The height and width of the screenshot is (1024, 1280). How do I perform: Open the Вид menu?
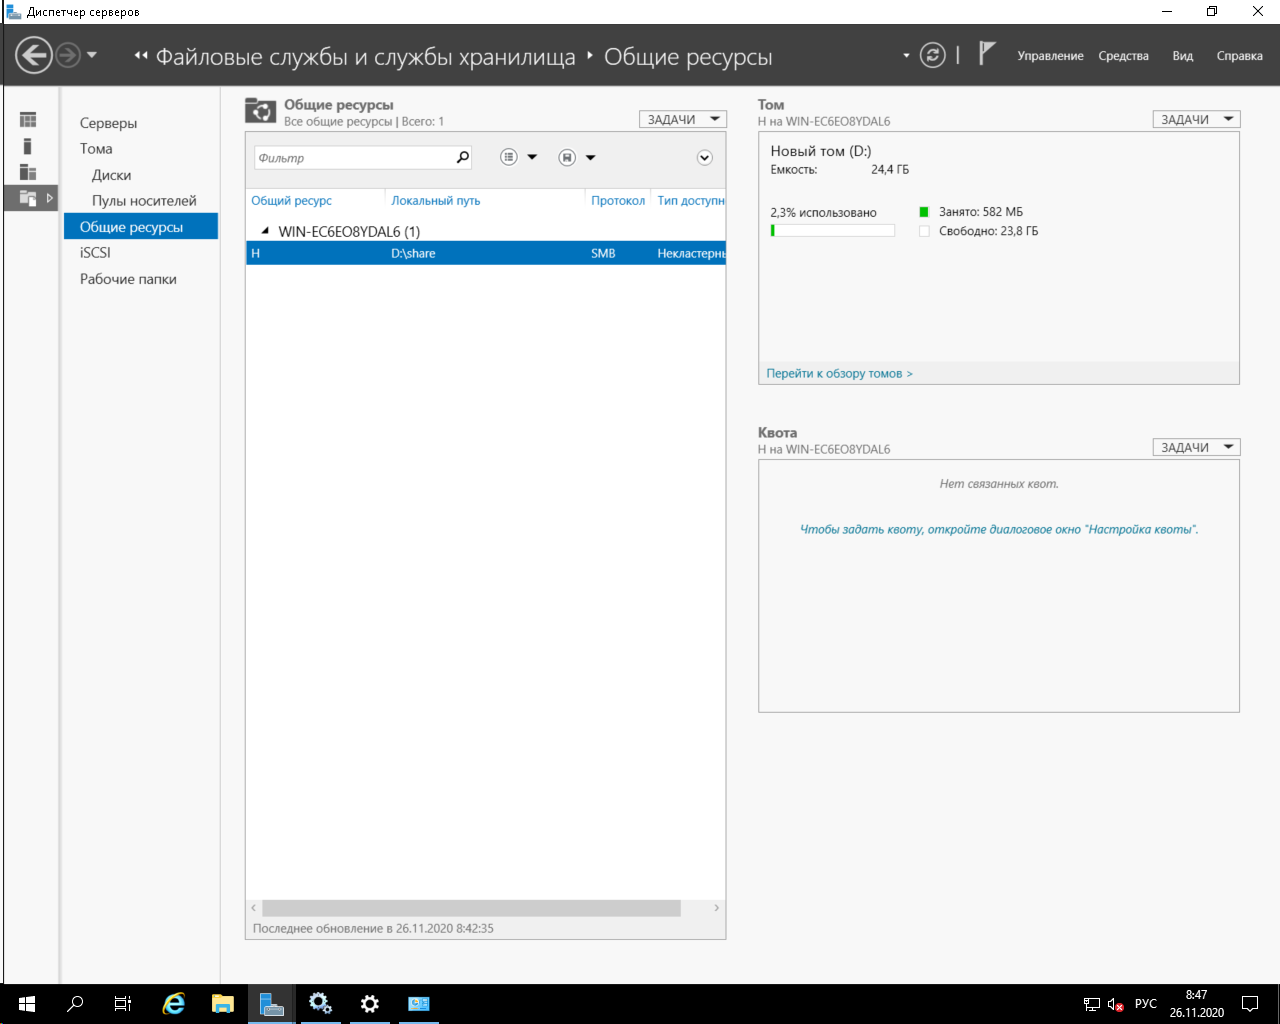1183,56
